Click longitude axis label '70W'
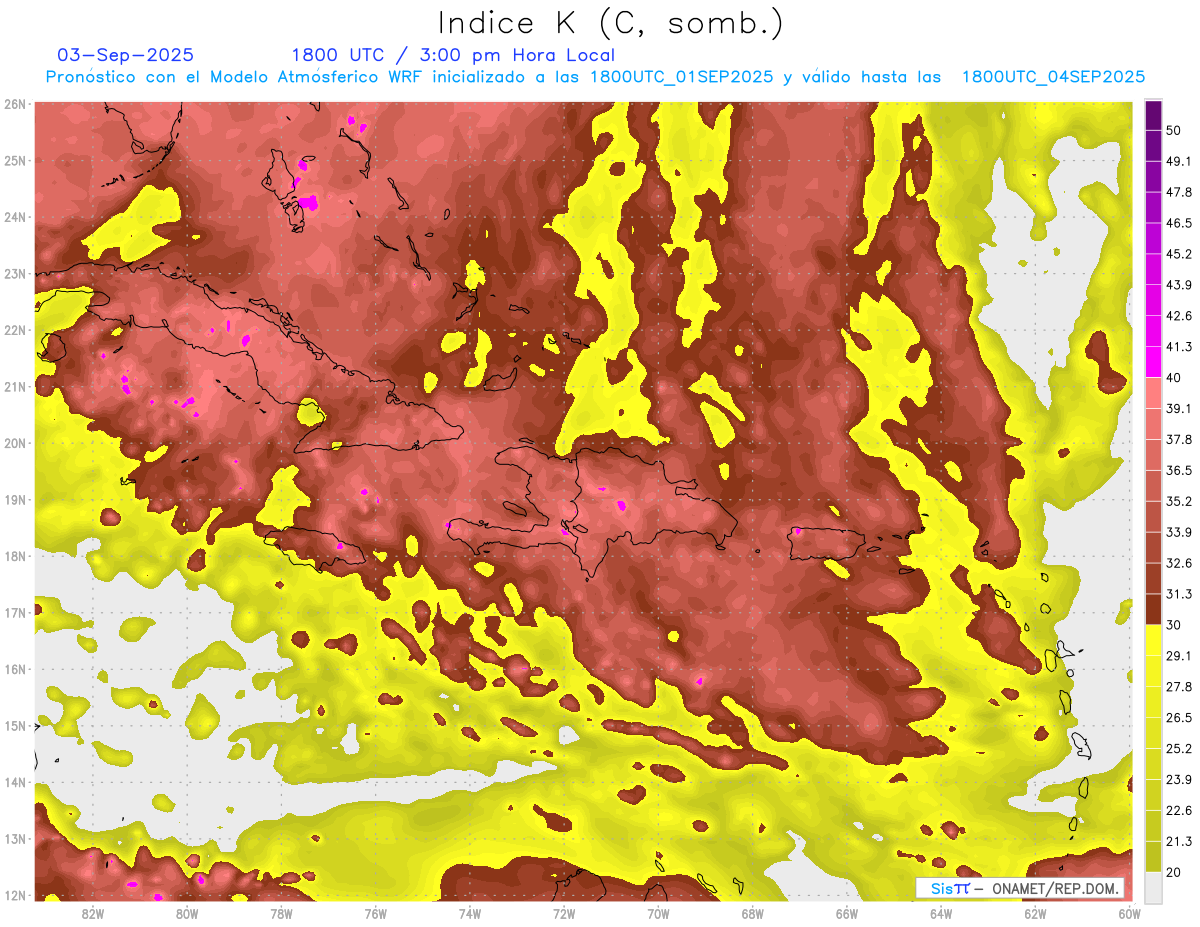This screenshot has height=927, width=1200. 658,913
